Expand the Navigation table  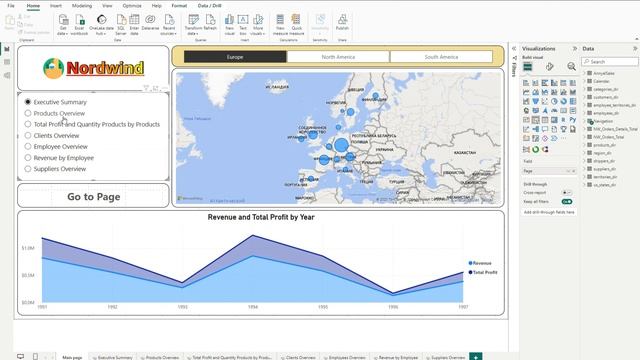(x=584, y=121)
